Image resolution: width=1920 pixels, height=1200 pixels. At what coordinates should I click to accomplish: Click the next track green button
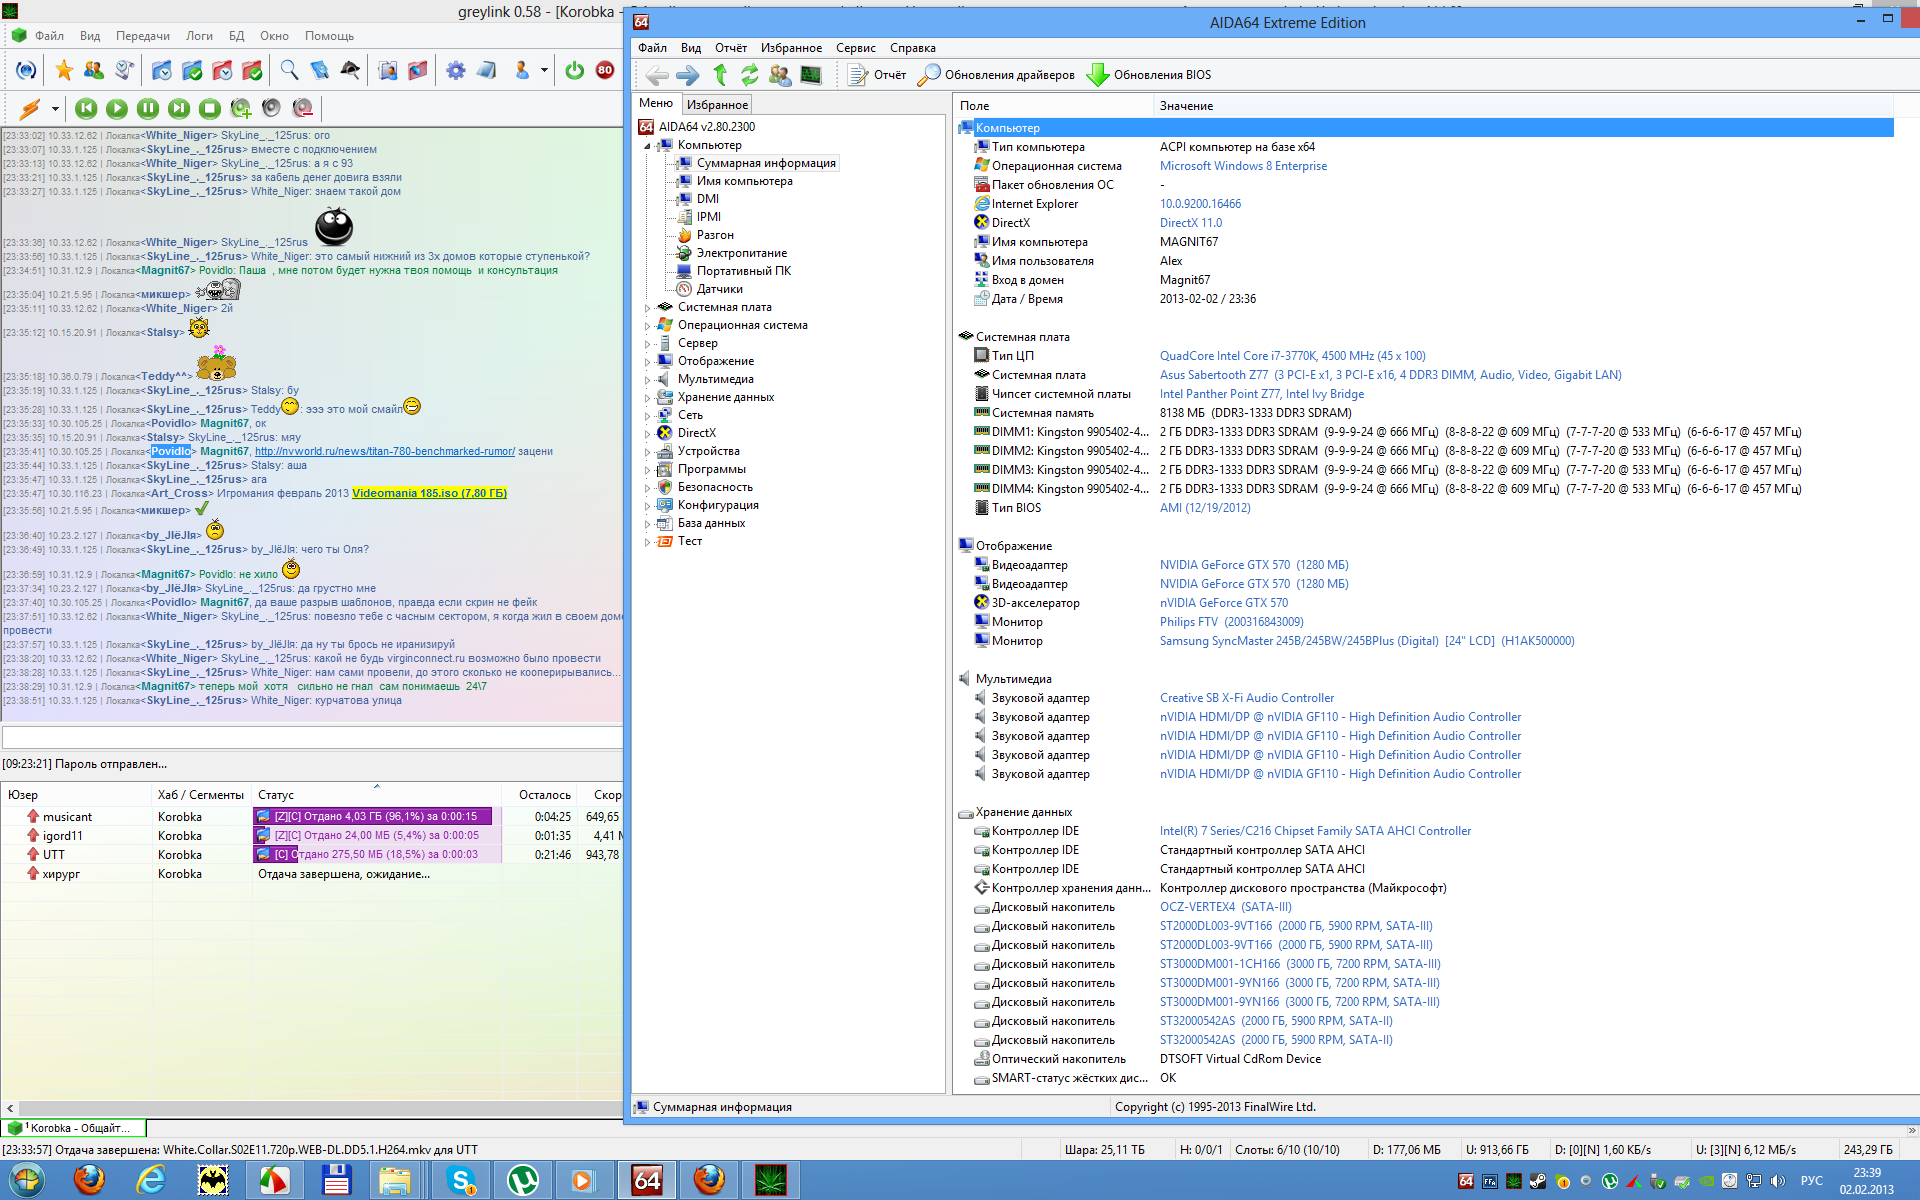click(179, 108)
